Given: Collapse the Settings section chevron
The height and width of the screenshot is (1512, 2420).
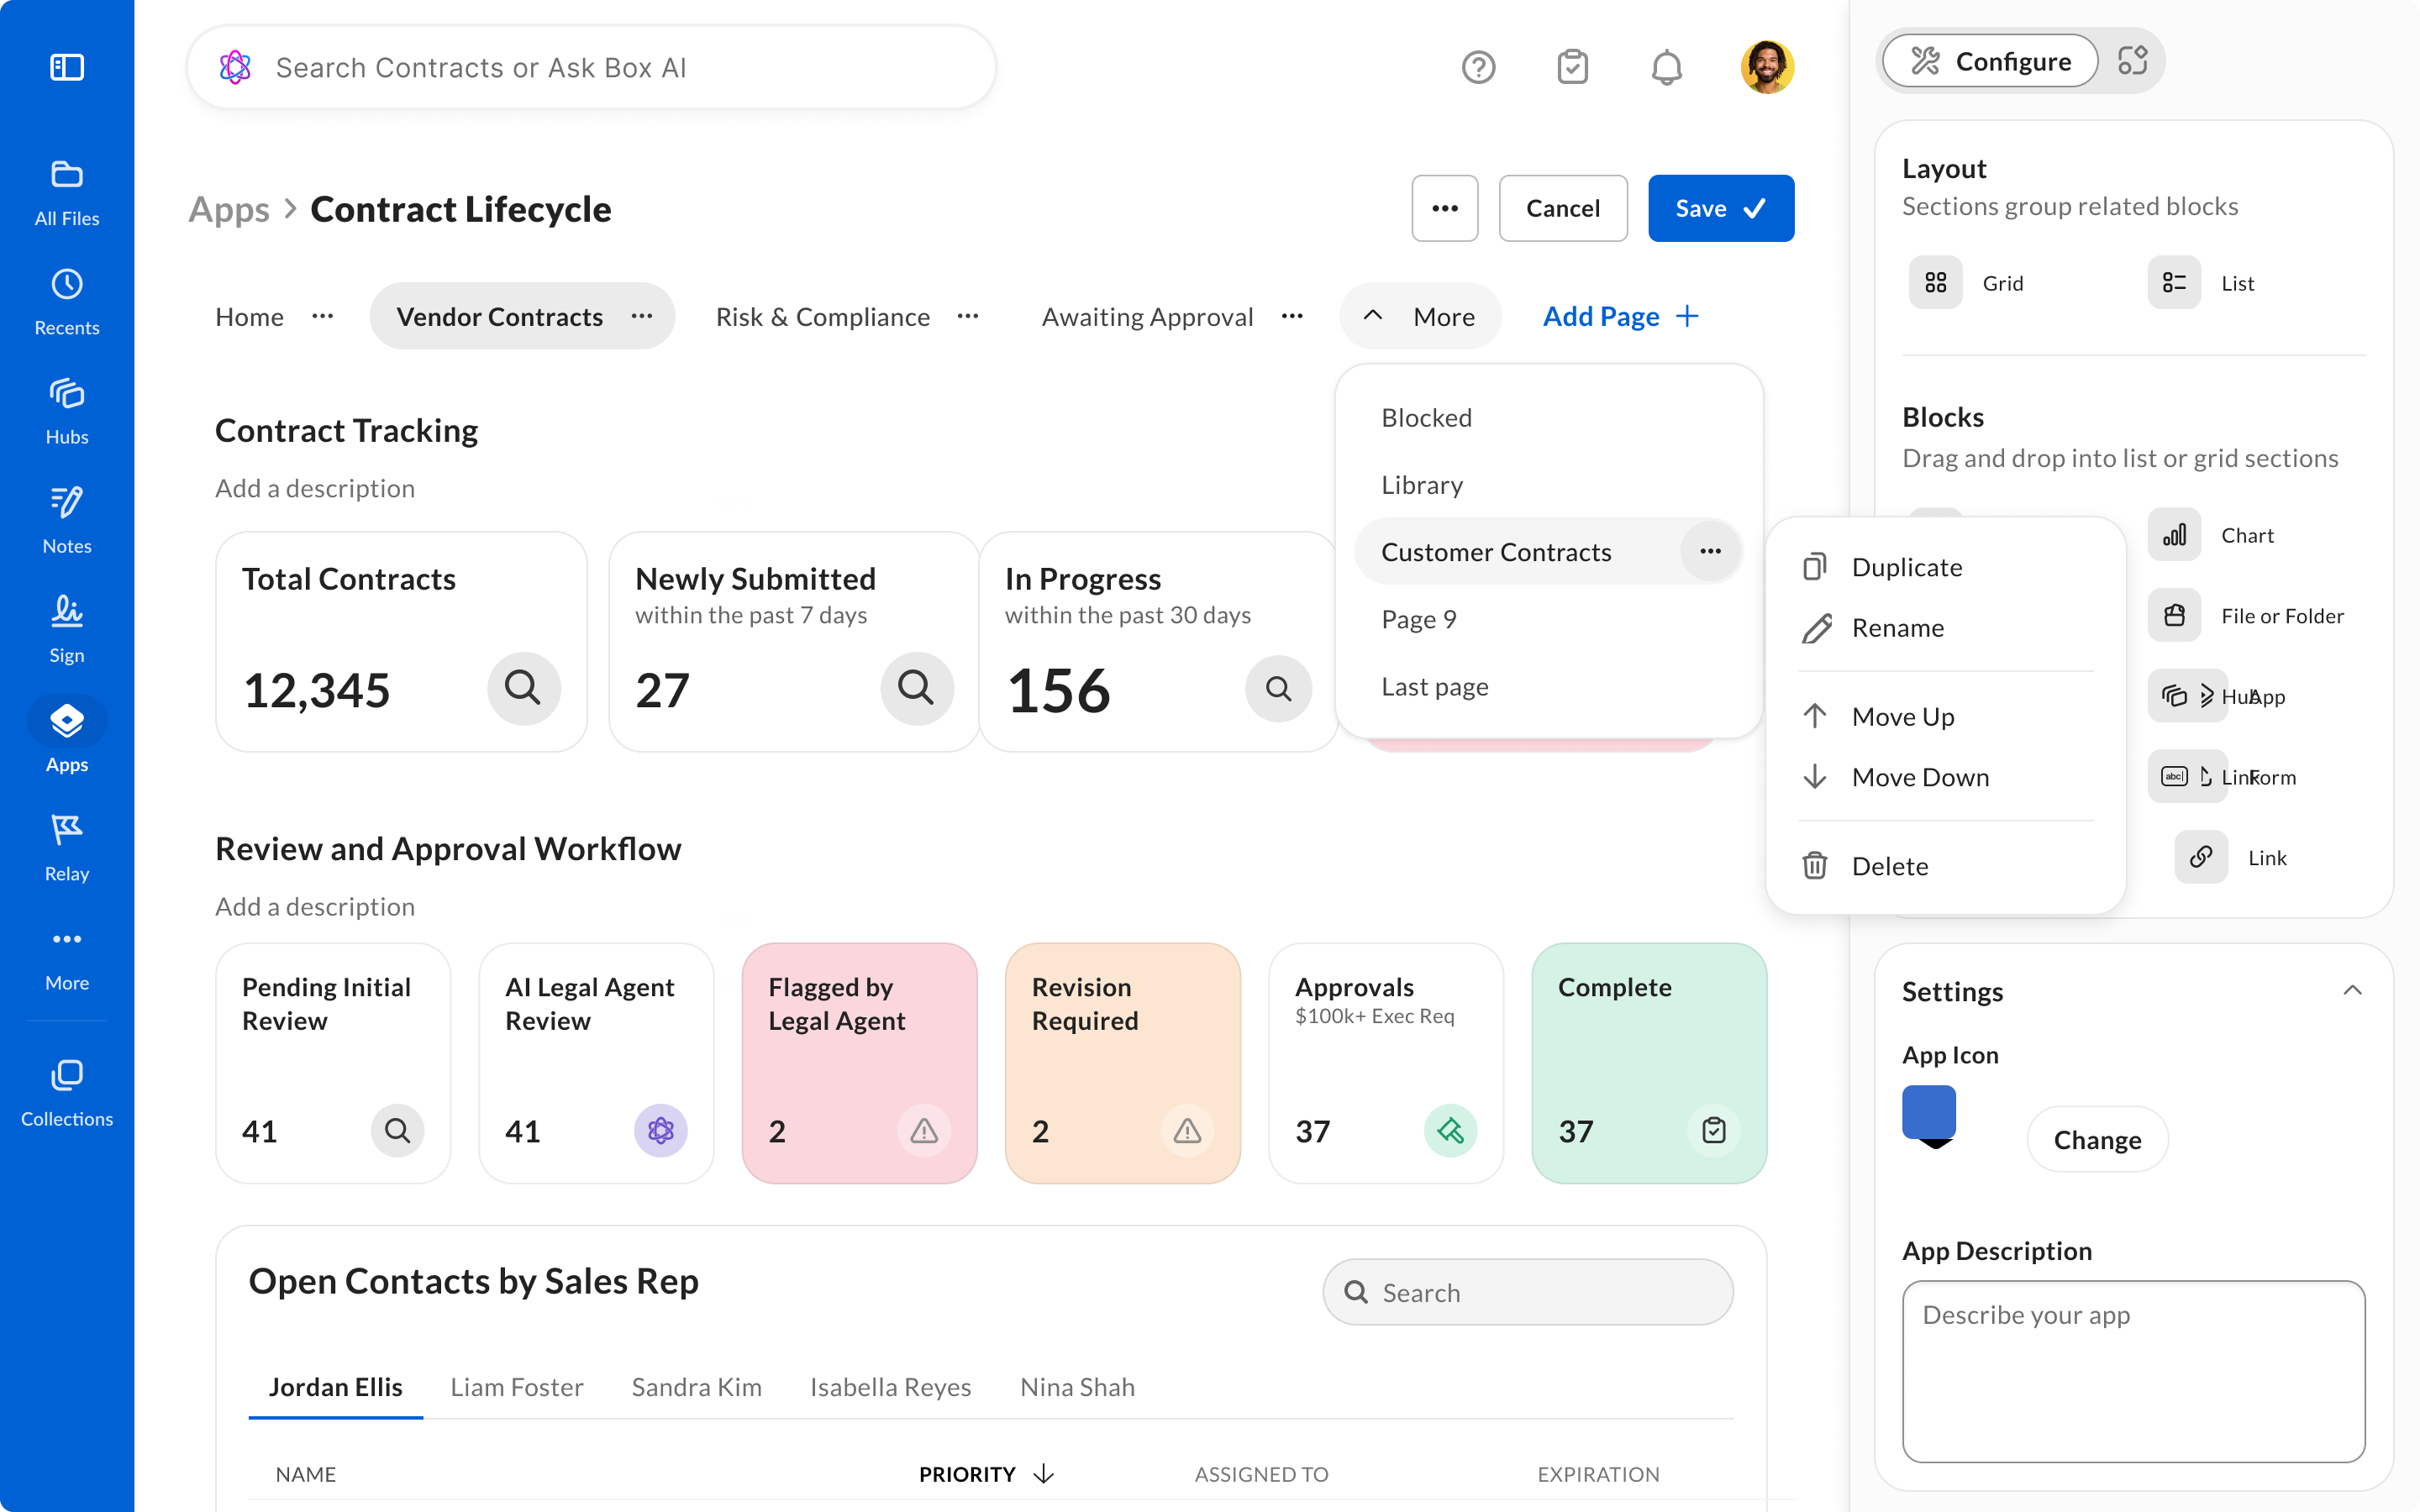Looking at the screenshot, I should 2352,990.
